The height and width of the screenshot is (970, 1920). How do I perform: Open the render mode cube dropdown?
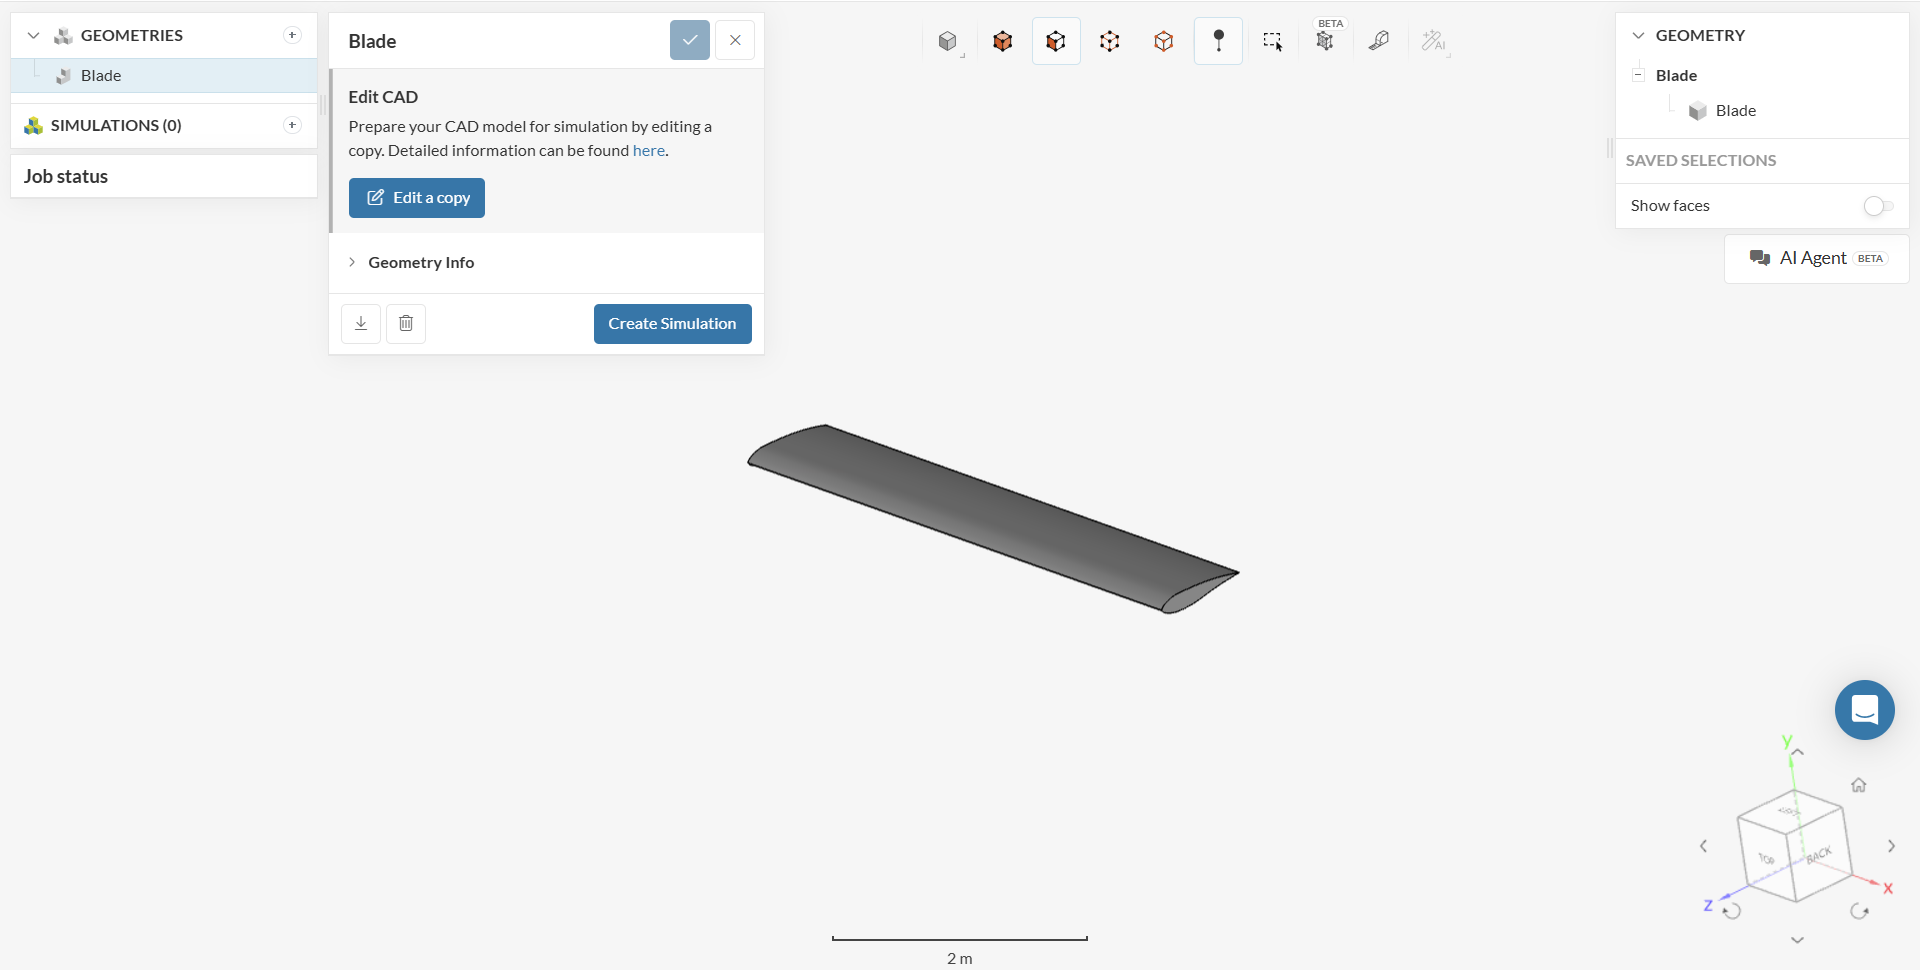coord(948,41)
